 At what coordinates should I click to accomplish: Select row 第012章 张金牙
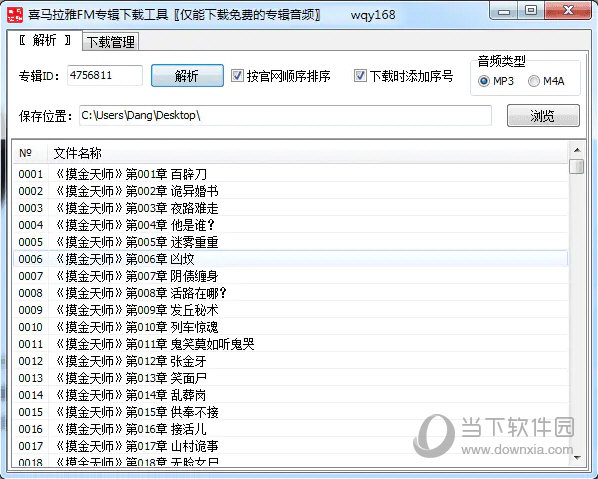tap(291, 361)
